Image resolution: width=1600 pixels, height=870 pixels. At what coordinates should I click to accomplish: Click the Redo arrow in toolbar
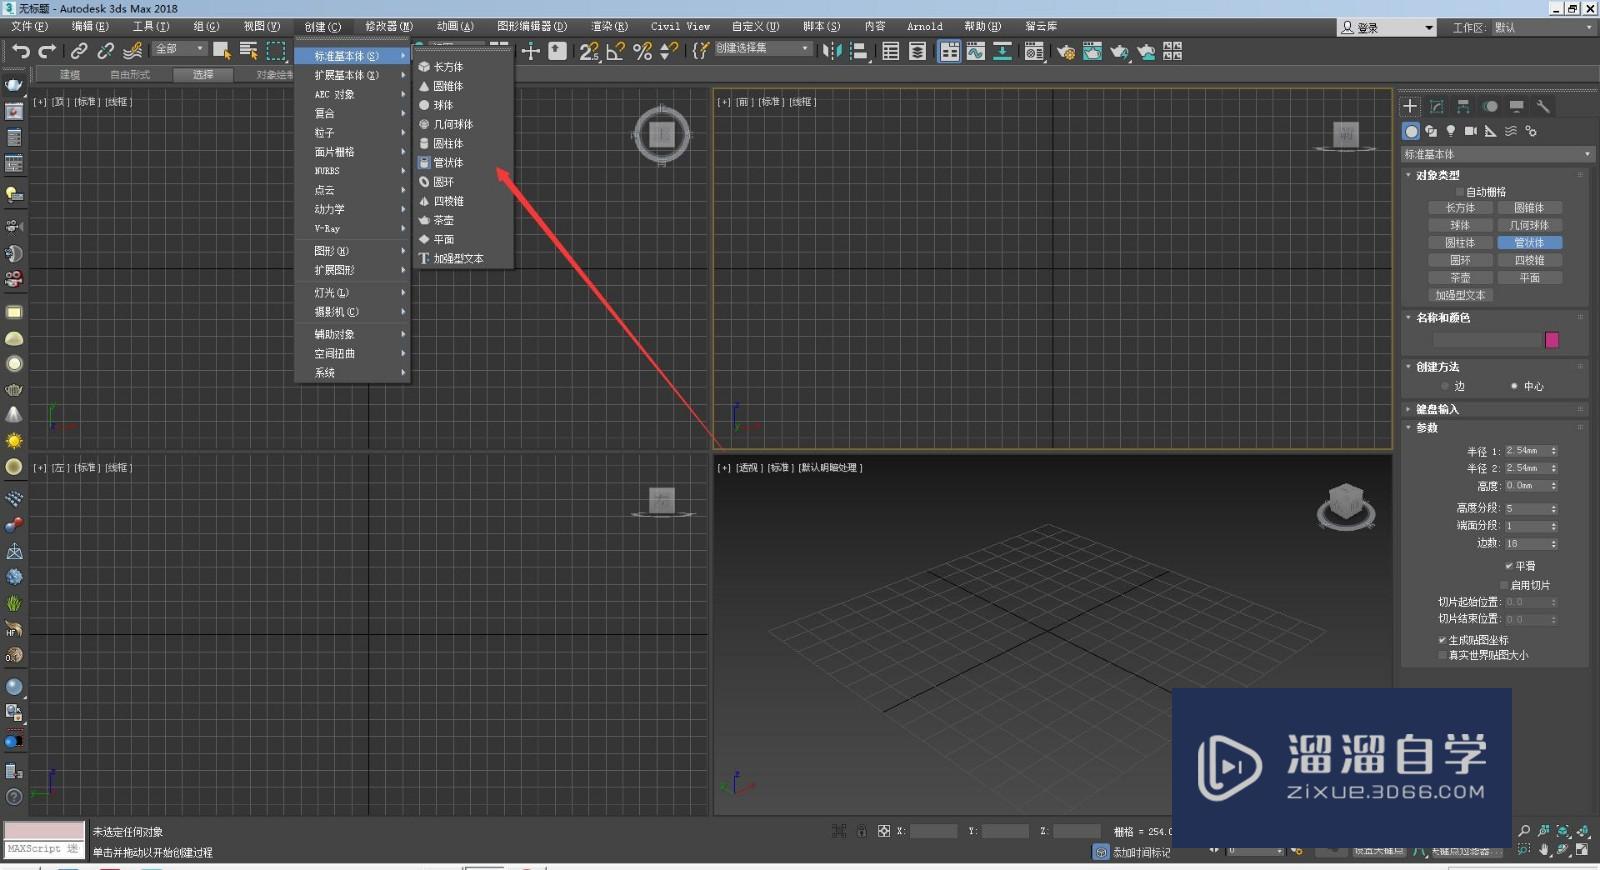pos(46,51)
